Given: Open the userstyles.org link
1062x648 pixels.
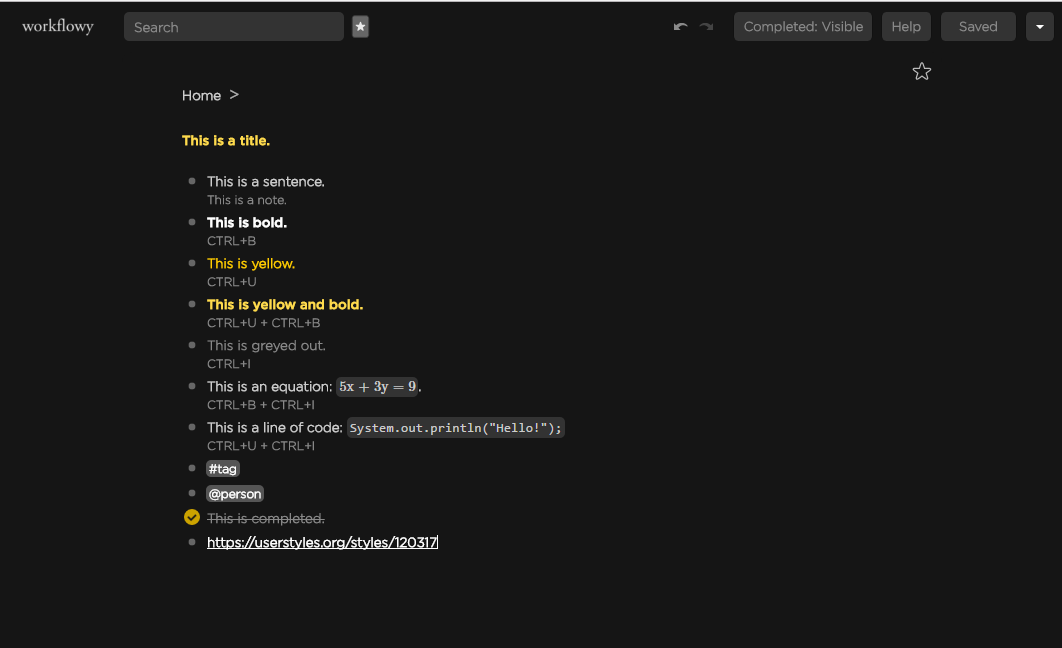Looking at the screenshot, I should 322,541.
